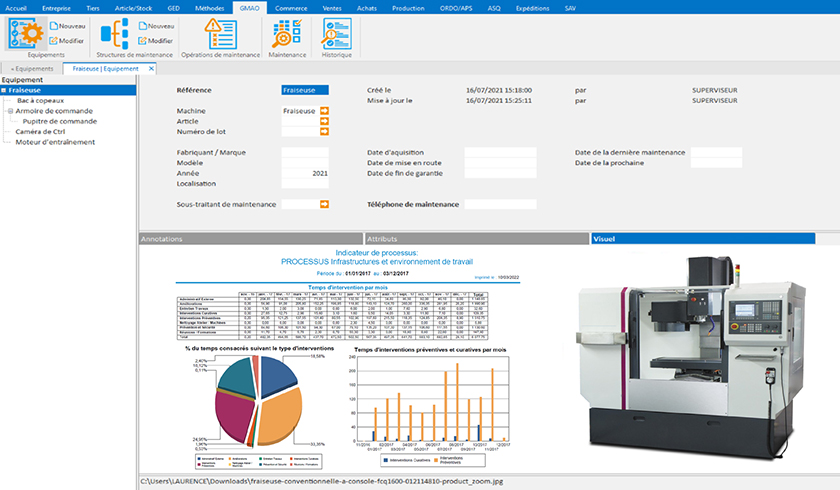
Task: Click the orange arrow for Numéro de lot
Action: 324,131
